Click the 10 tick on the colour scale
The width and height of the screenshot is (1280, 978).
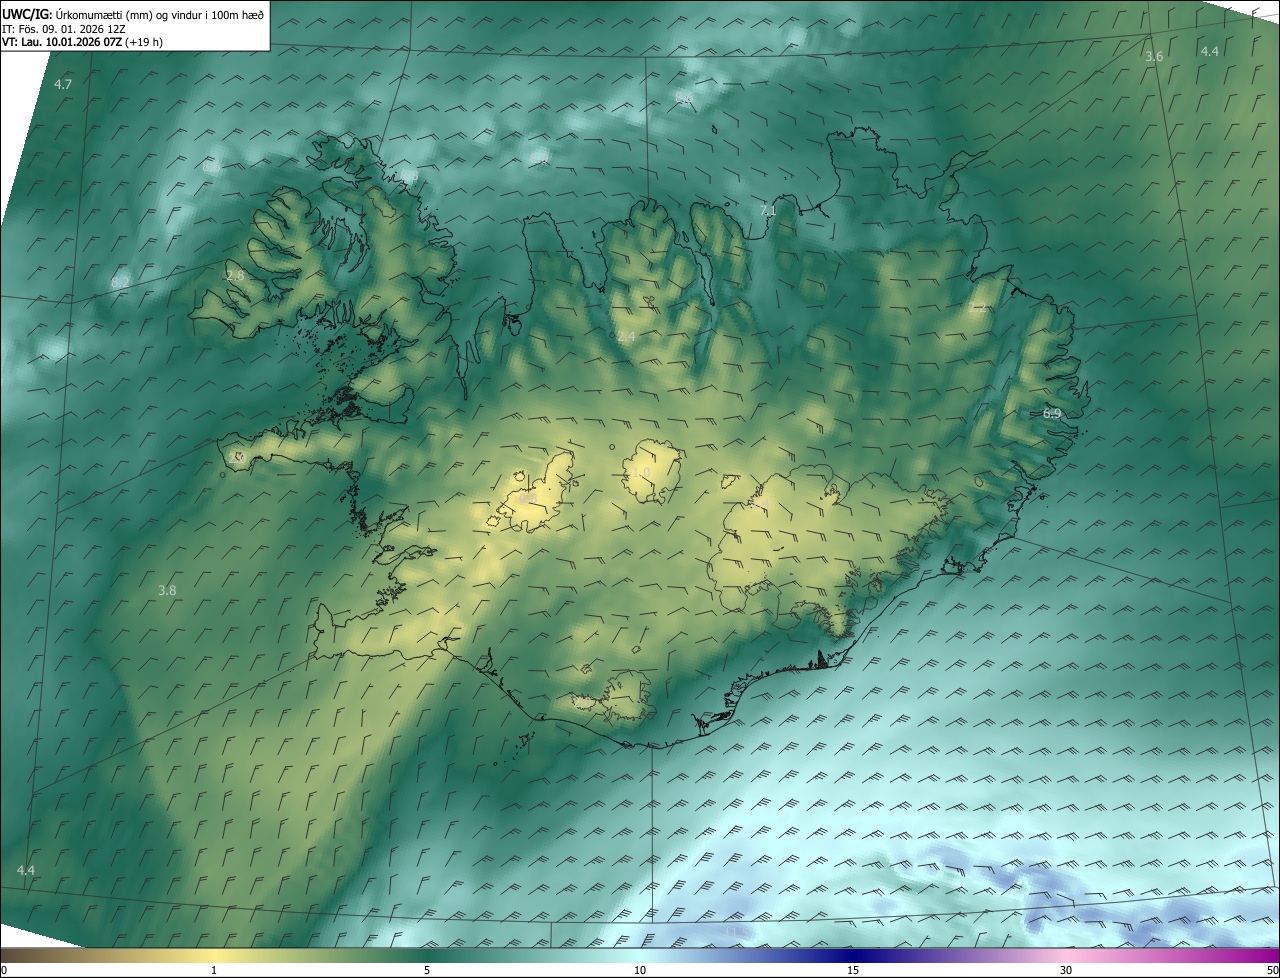[640, 970]
